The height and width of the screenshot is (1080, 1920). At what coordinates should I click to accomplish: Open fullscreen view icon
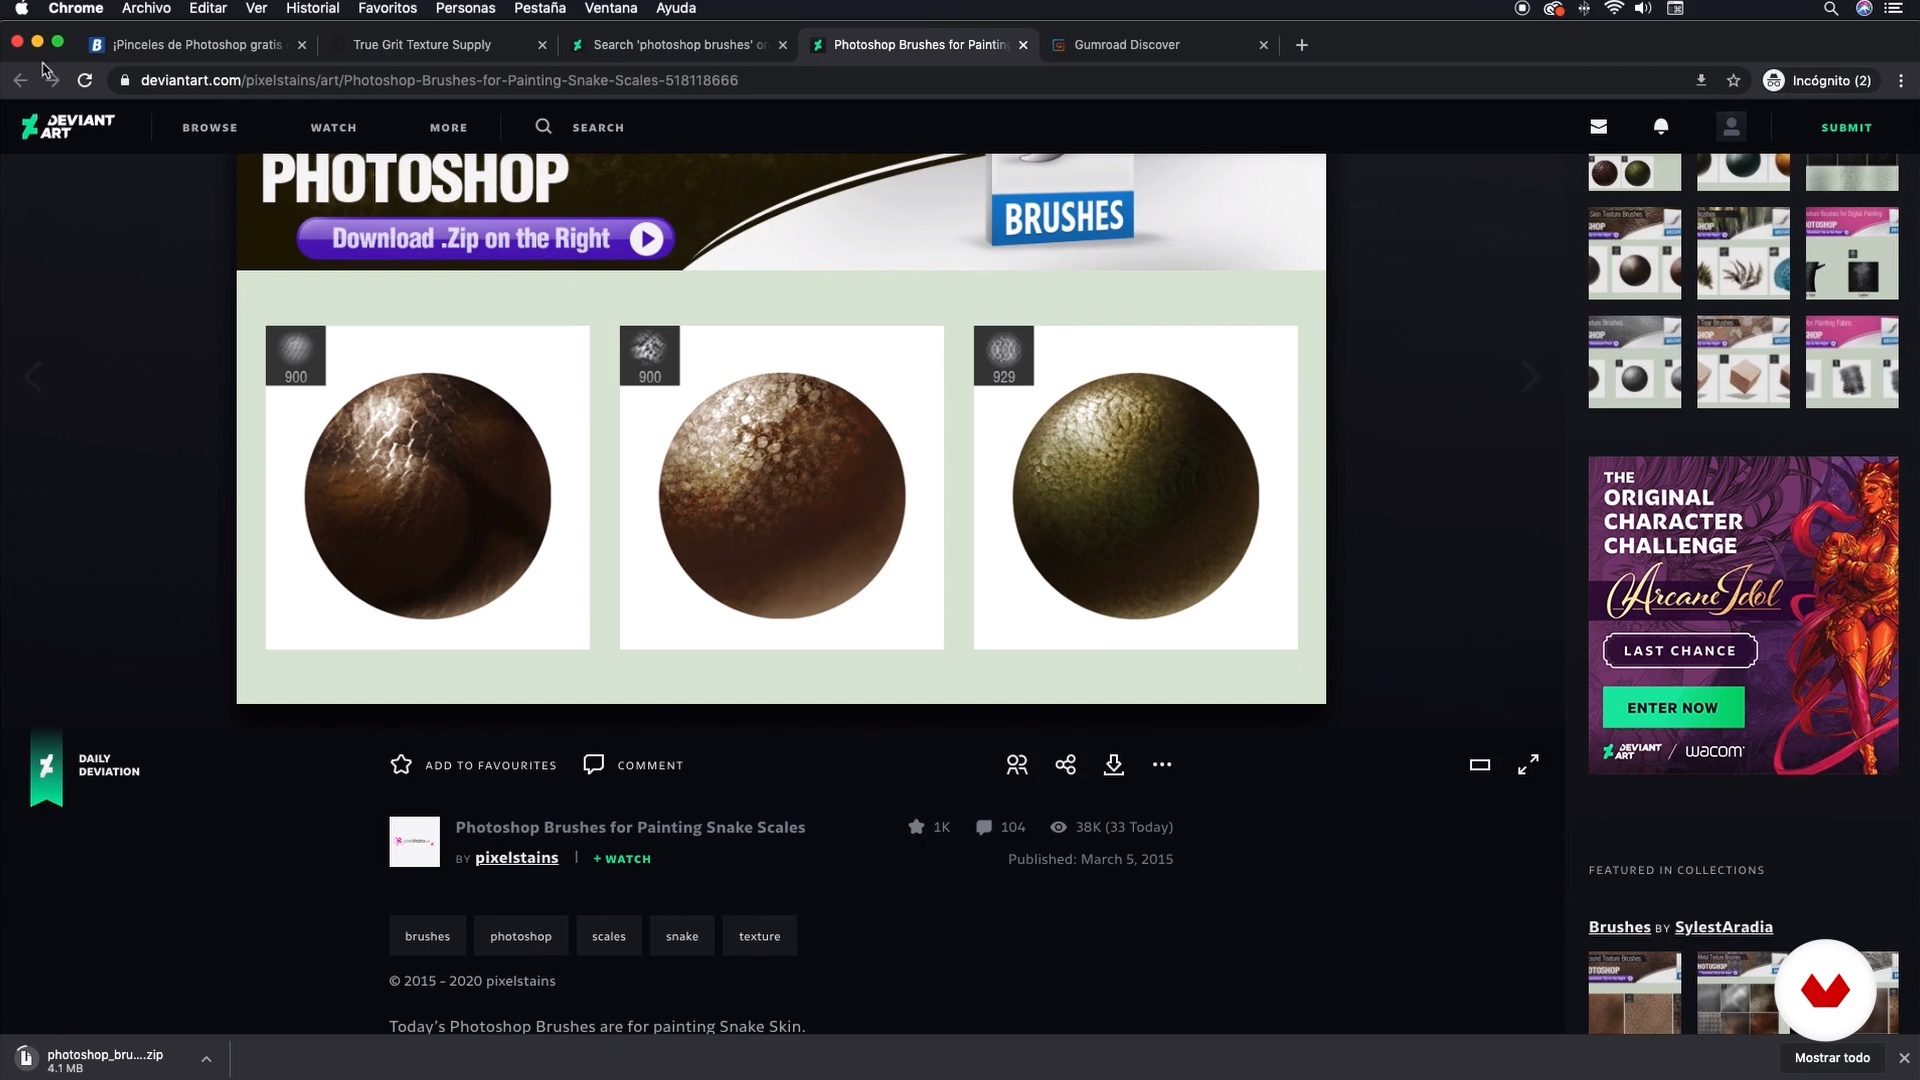click(1528, 765)
